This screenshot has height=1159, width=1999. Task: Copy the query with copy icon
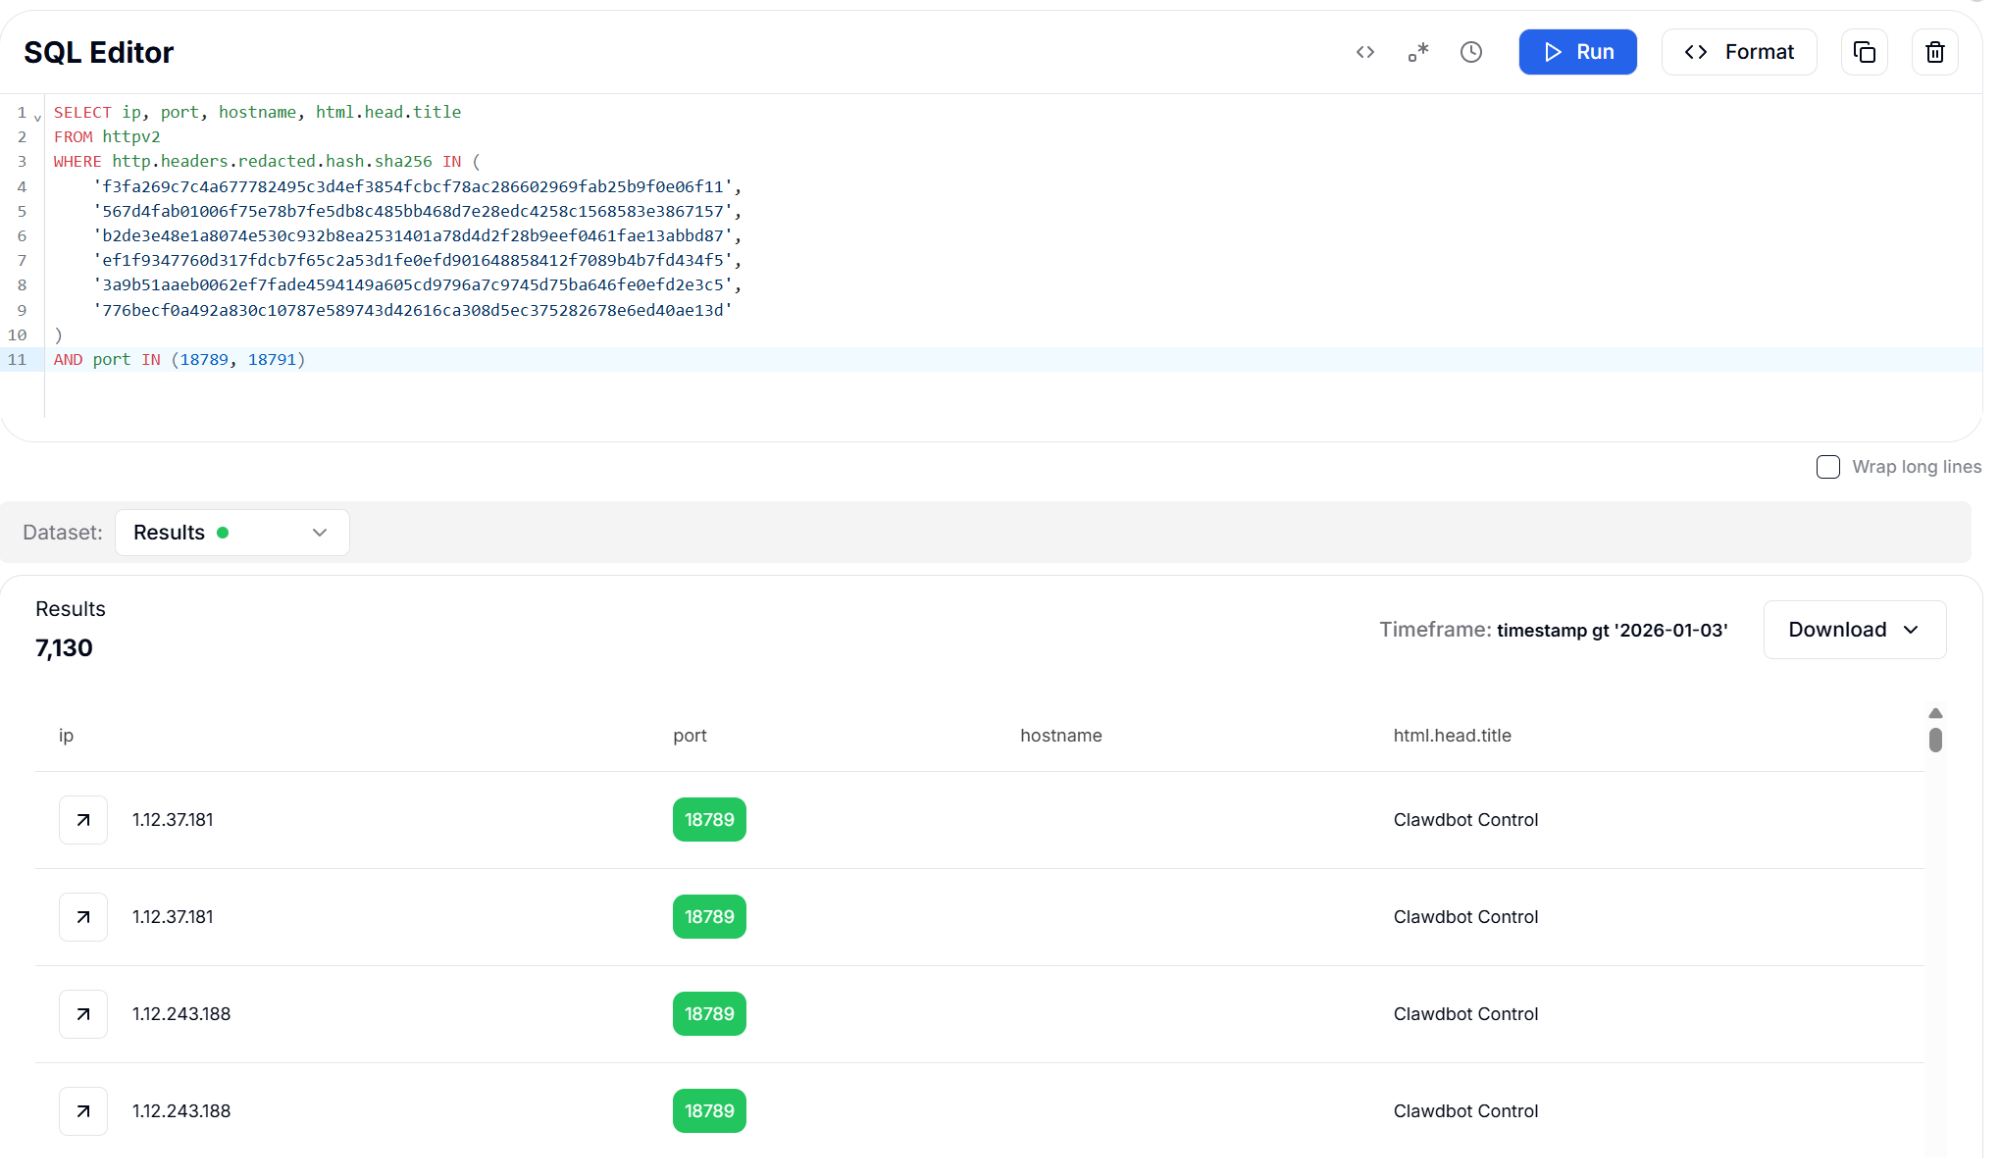pyautogui.click(x=1864, y=52)
